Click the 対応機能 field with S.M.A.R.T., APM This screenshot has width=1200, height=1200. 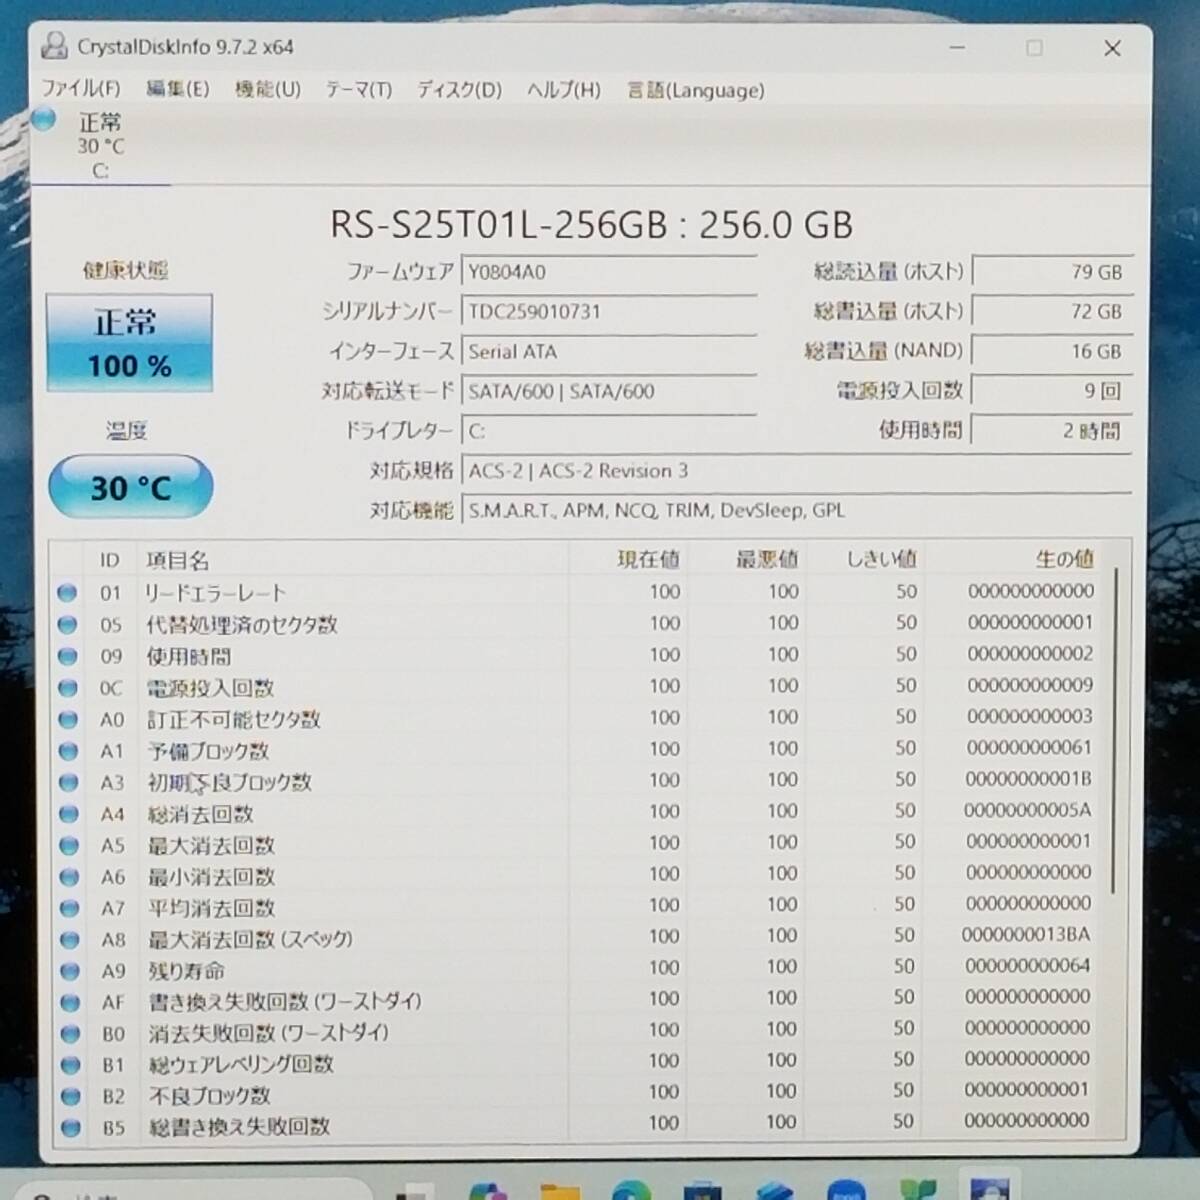(797, 511)
